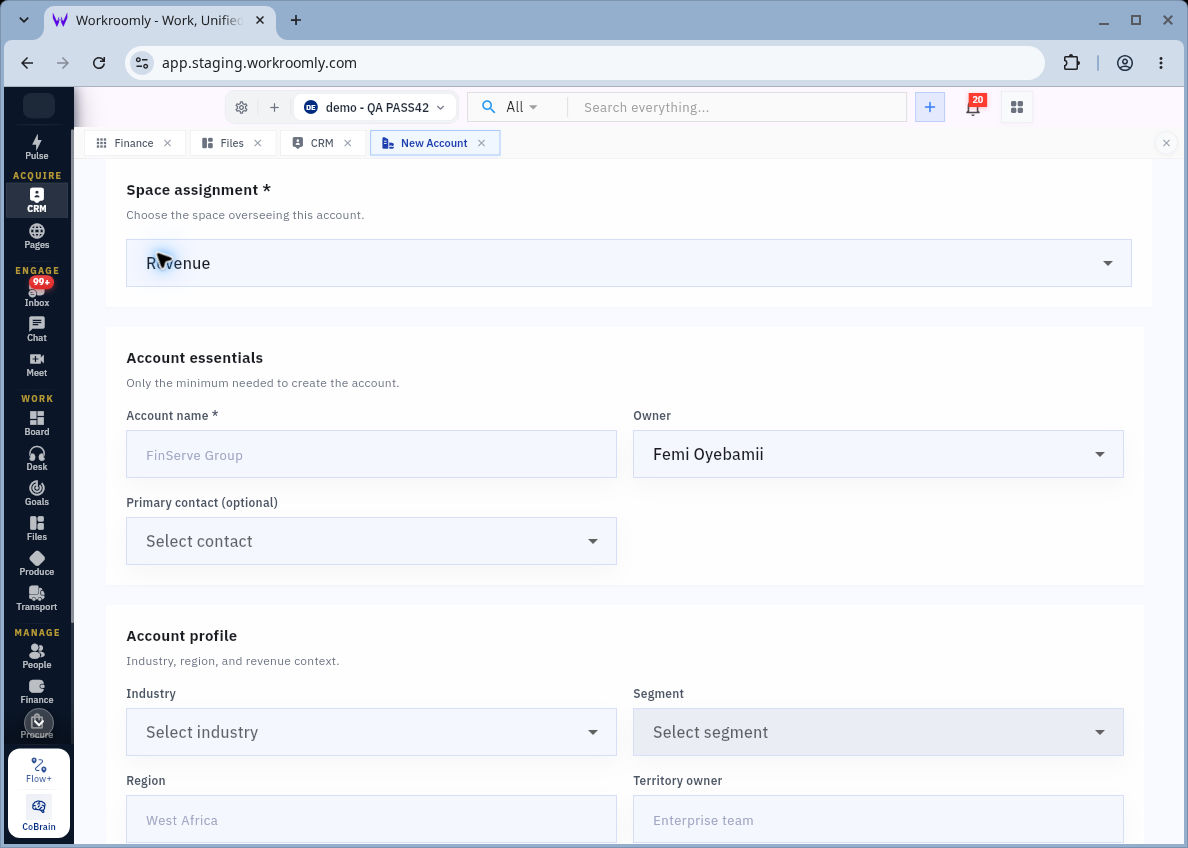Viewport: 1188px width, 848px height.
Task: Launch Flow+ automation
Action: click(39, 769)
